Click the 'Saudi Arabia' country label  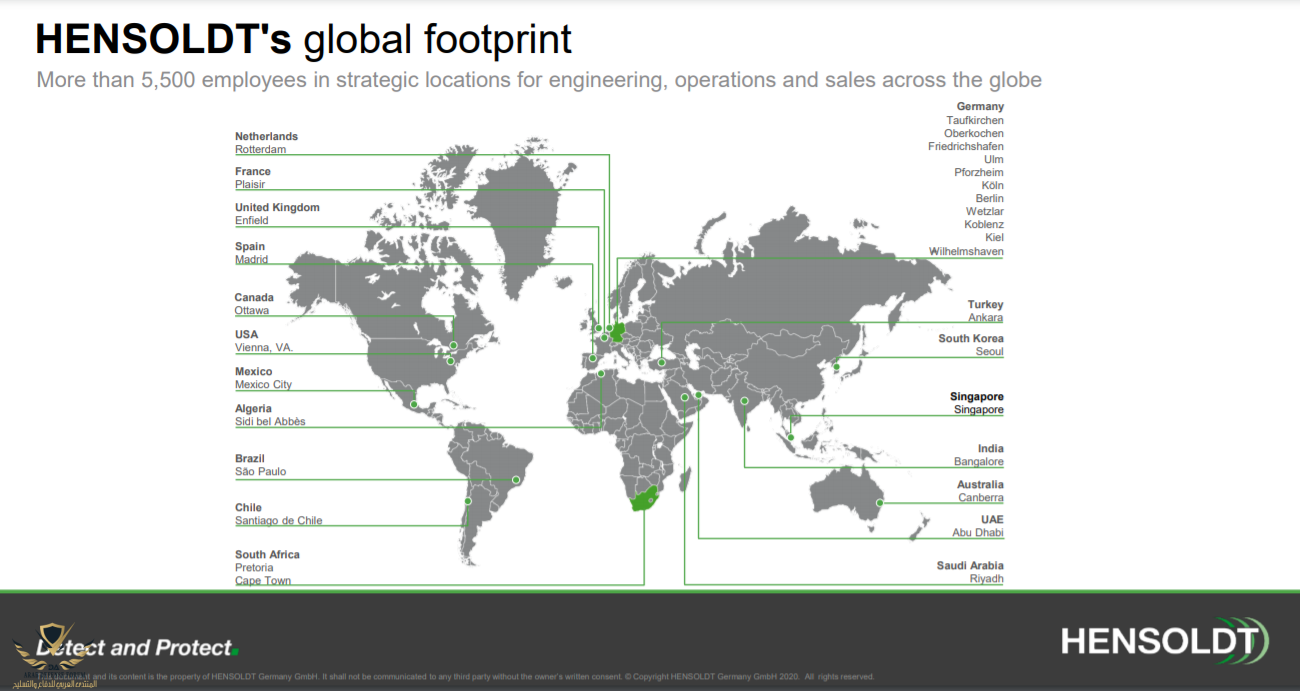tap(970, 565)
